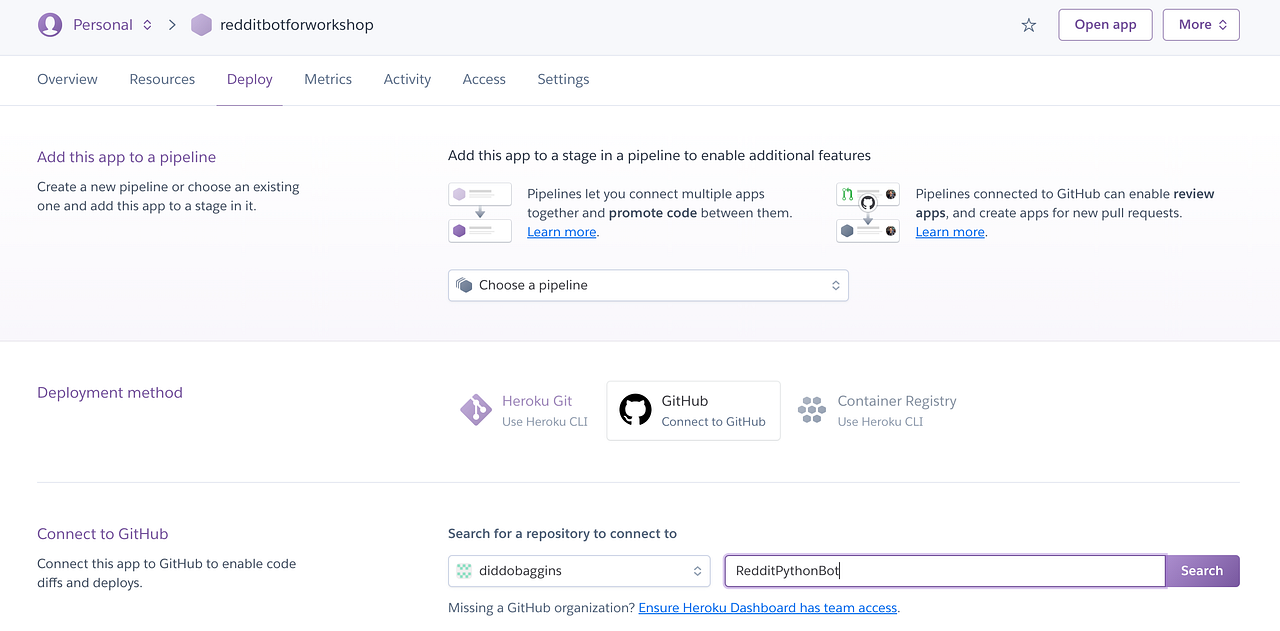The width and height of the screenshot is (1280, 631).
Task: Open Learn more link about promote code
Action: (562, 232)
